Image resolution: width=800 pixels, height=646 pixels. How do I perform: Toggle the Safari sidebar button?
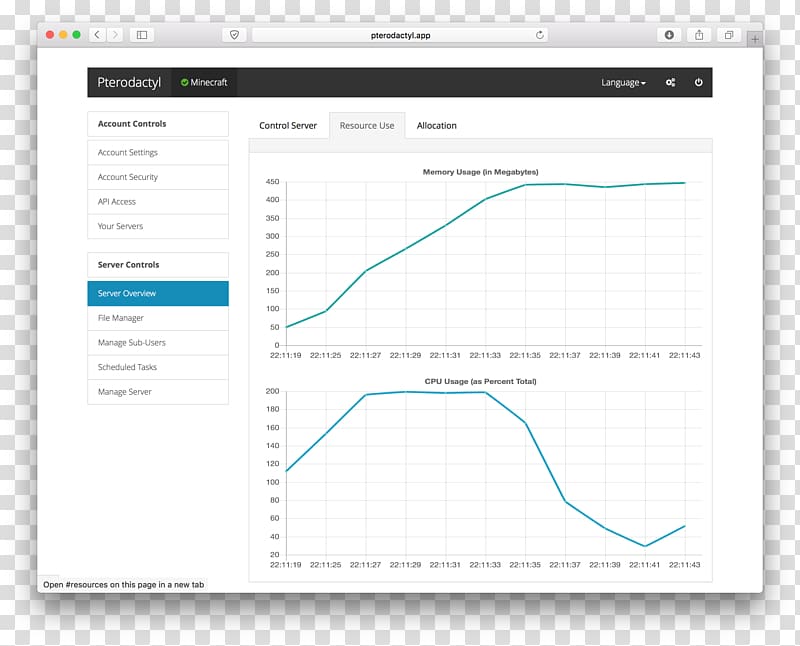coord(142,35)
